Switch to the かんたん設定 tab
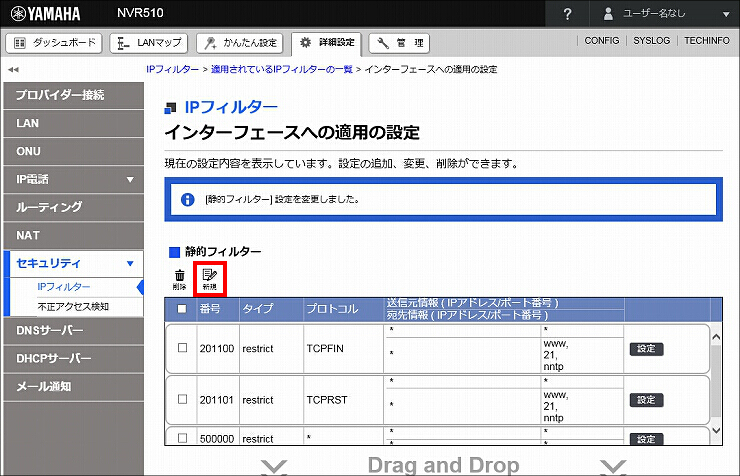 [x=240, y=43]
